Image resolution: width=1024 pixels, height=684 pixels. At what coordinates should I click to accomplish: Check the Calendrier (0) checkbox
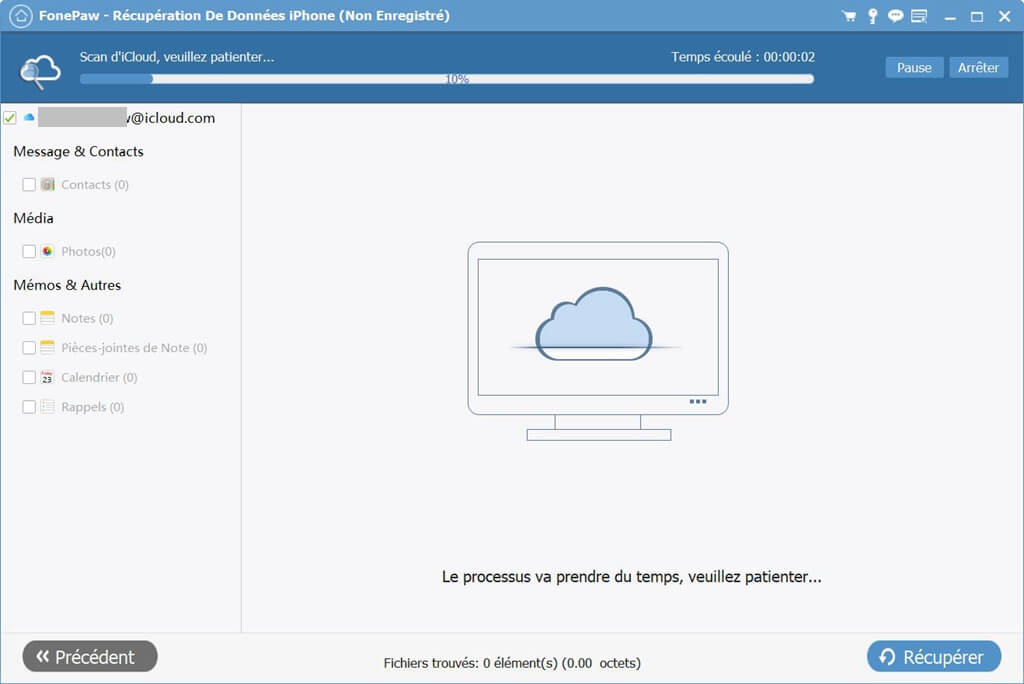[x=29, y=377]
